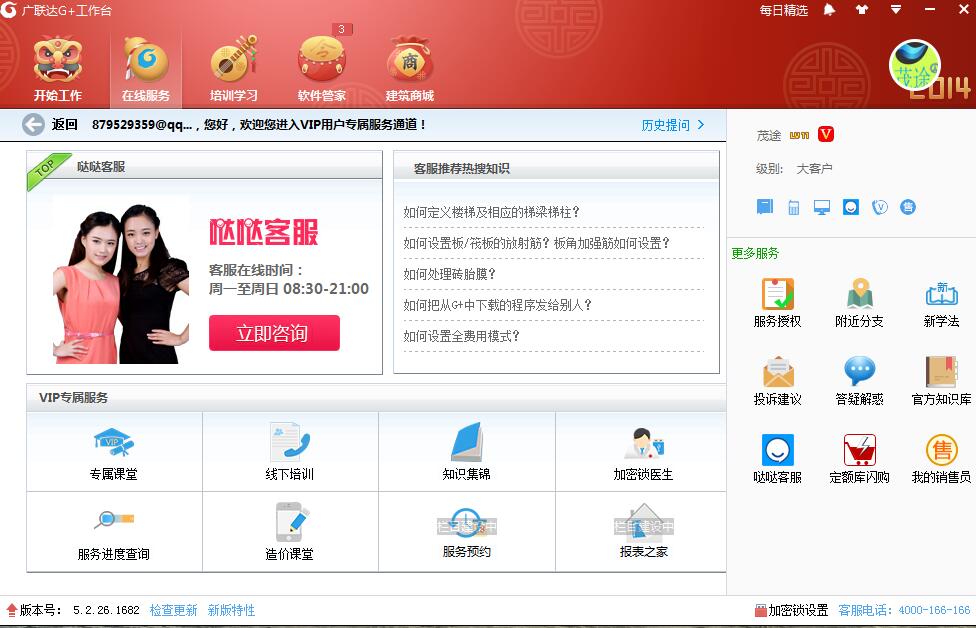
Task: Open the 报表之家 house service
Action: point(643,532)
